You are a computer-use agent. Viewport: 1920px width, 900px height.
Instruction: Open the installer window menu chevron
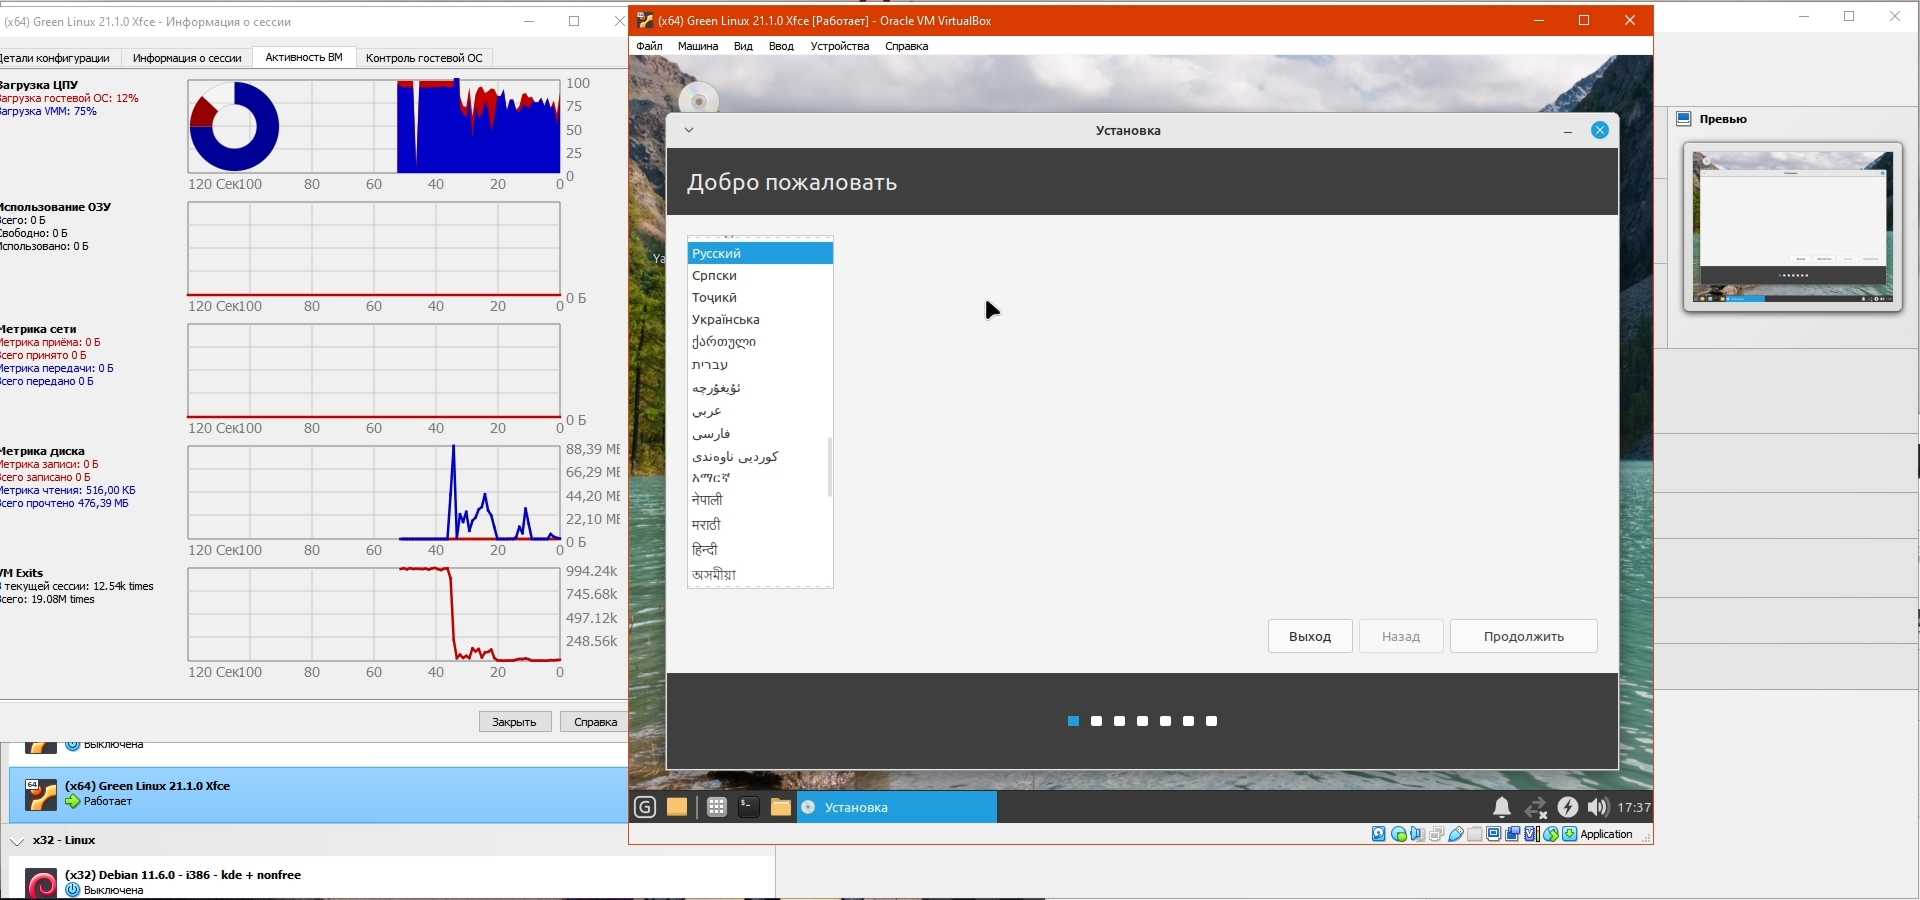[688, 130]
